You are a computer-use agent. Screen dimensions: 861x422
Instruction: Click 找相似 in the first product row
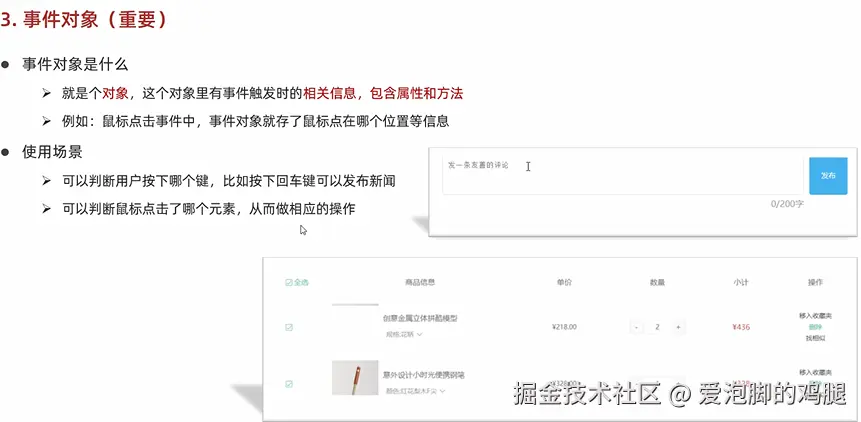[815, 338]
